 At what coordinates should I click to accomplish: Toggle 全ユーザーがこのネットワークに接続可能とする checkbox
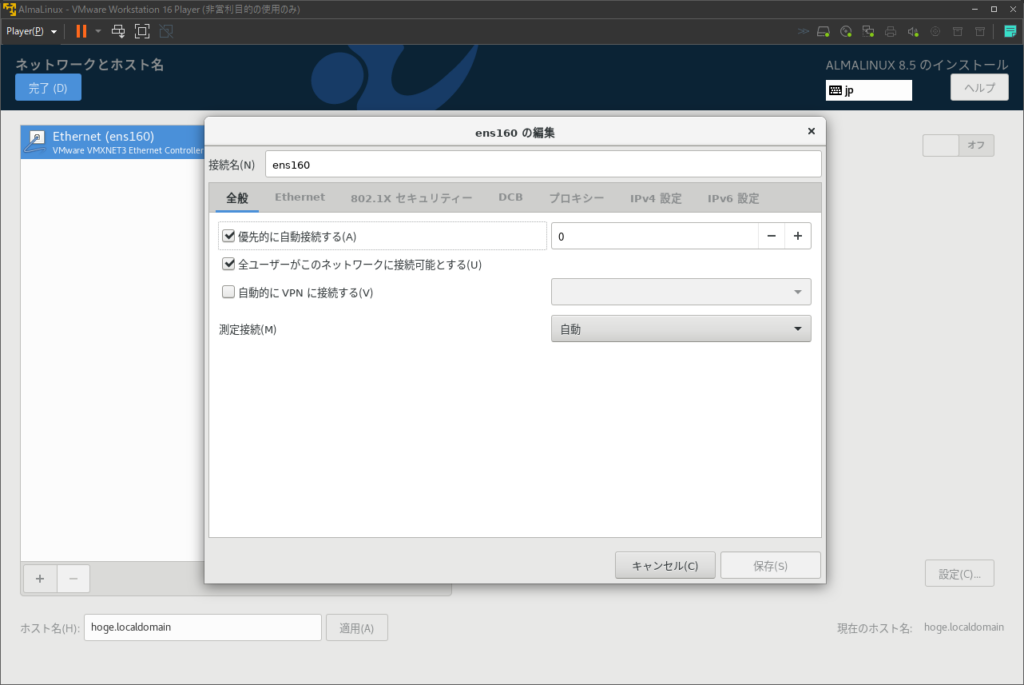[229, 264]
